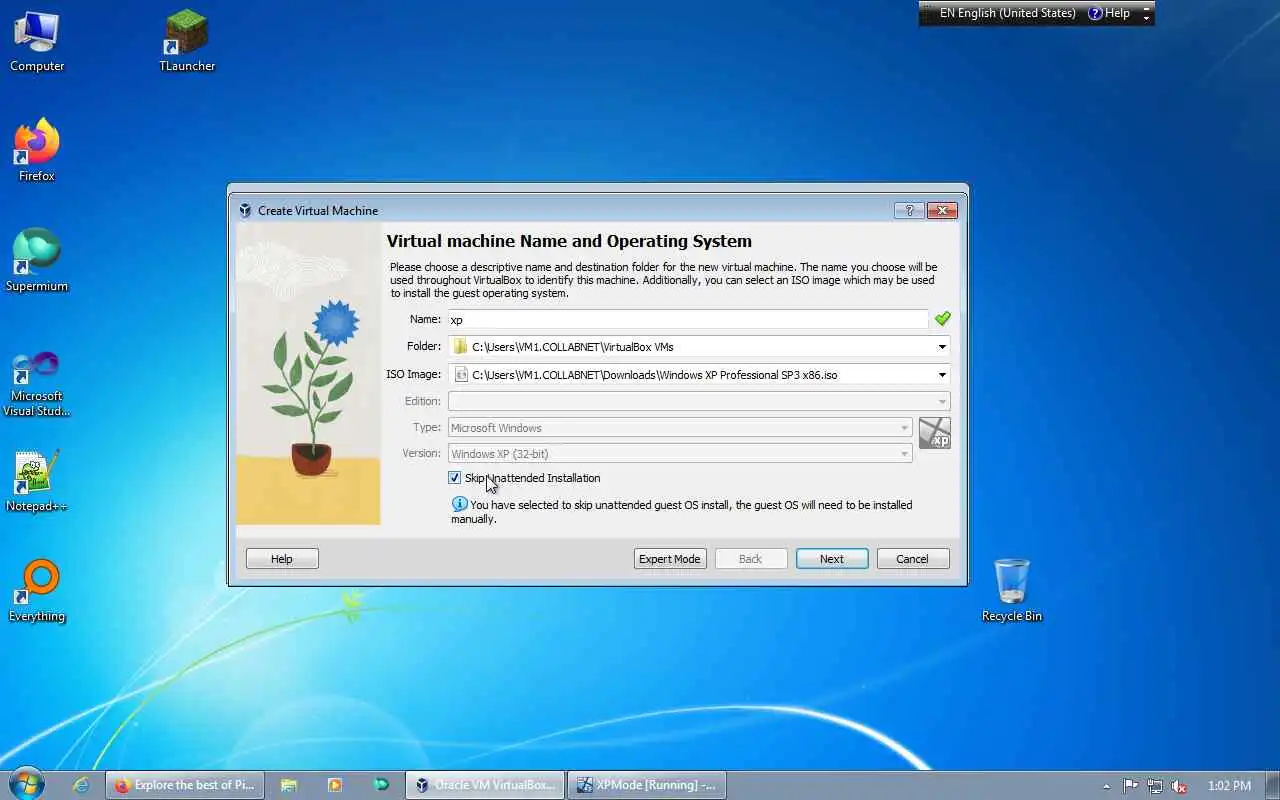Open the Type dropdown Microsoft Windows

point(680,428)
